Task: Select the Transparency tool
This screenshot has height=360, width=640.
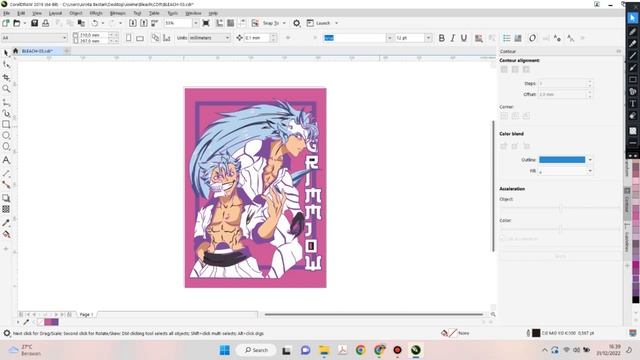Action: 6,209
